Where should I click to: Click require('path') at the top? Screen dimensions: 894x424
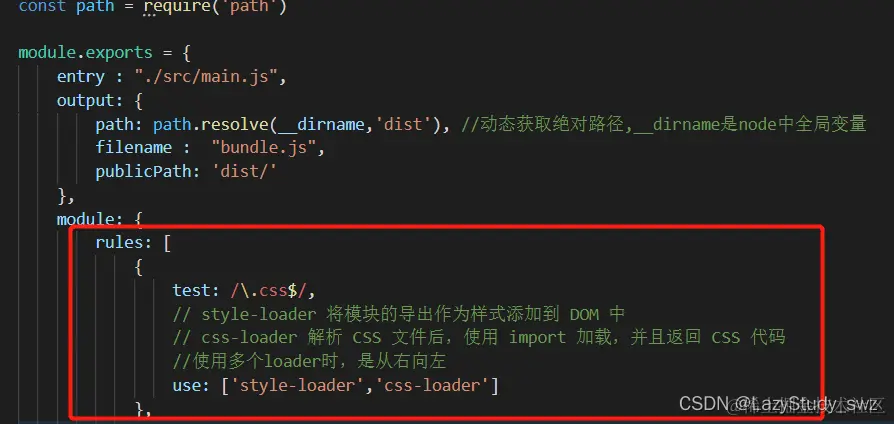click(x=215, y=7)
